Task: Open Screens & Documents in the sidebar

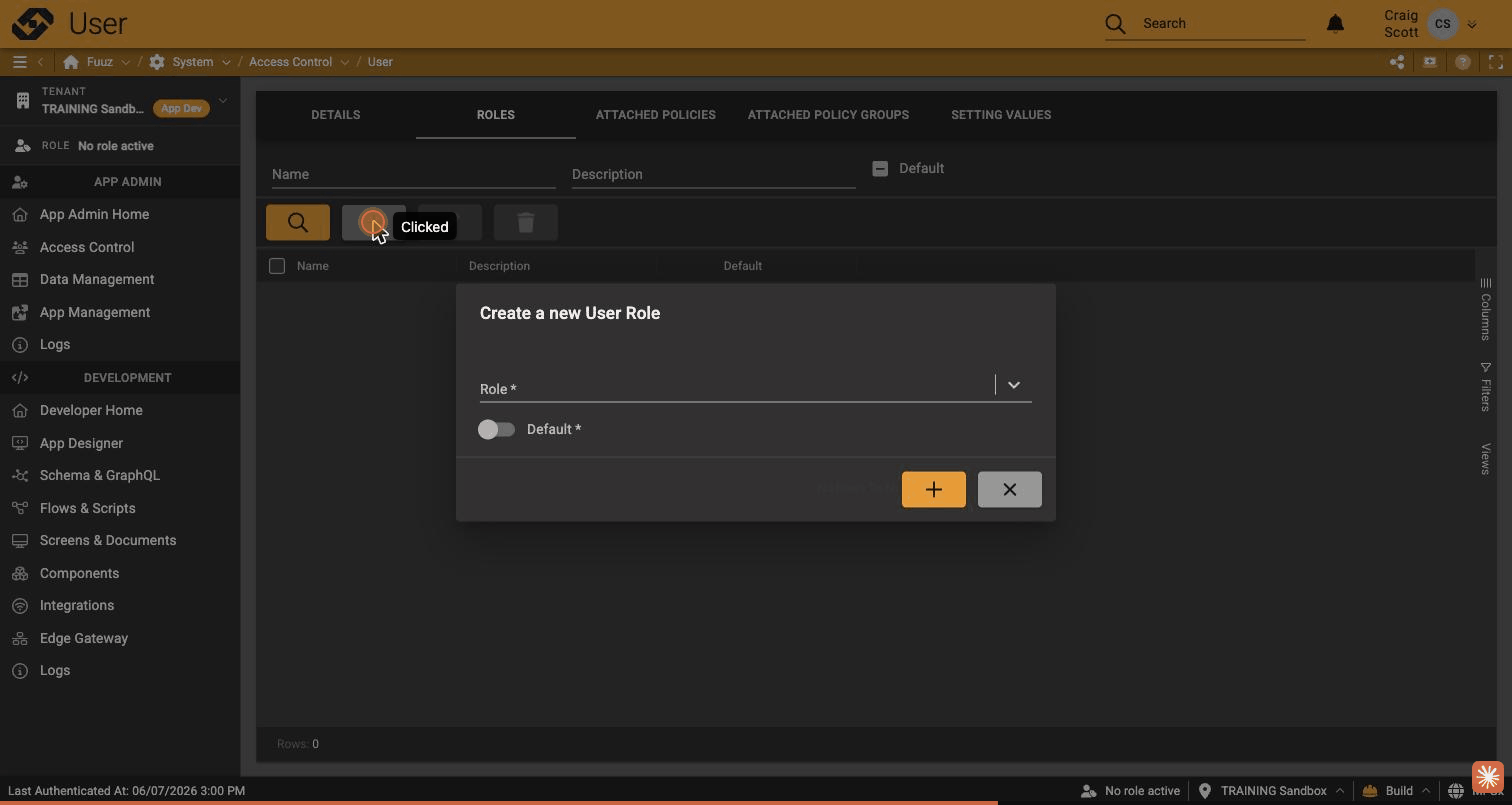Action: pos(120,540)
